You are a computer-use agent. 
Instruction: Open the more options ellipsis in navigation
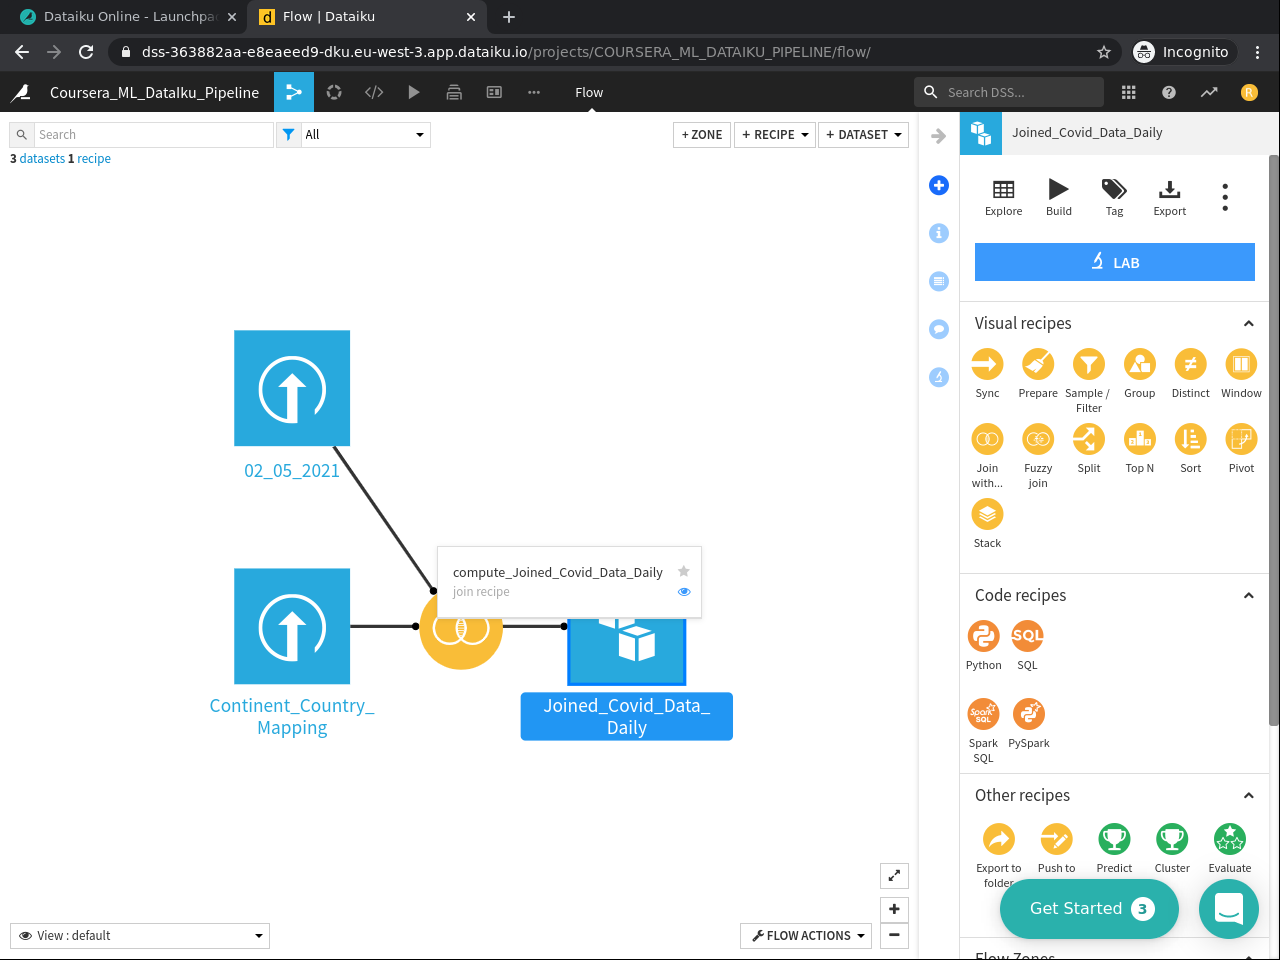pos(534,92)
